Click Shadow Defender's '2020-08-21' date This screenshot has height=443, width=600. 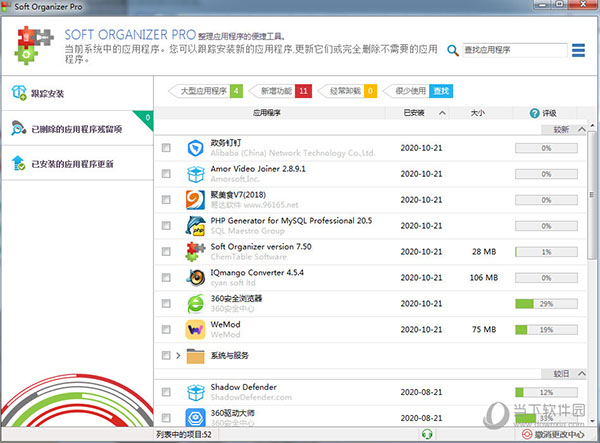(x=421, y=392)
